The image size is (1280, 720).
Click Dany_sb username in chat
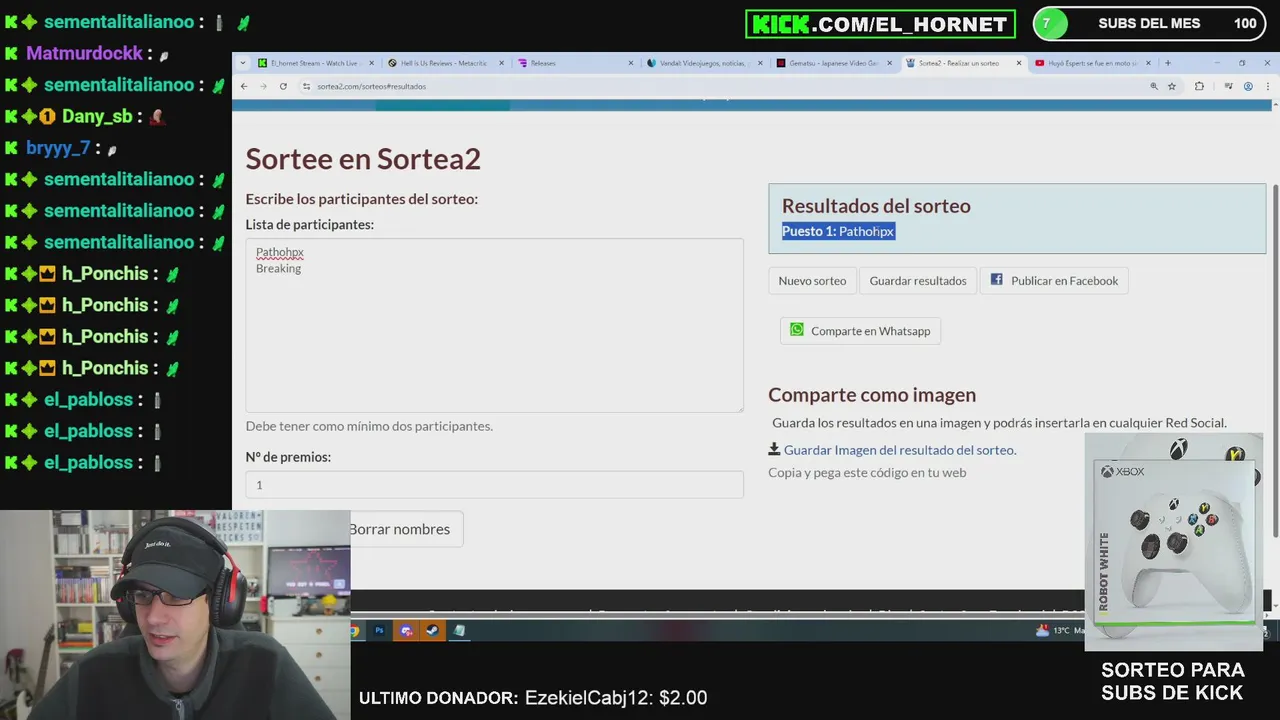pyautogui.click(x=97, y=116)
